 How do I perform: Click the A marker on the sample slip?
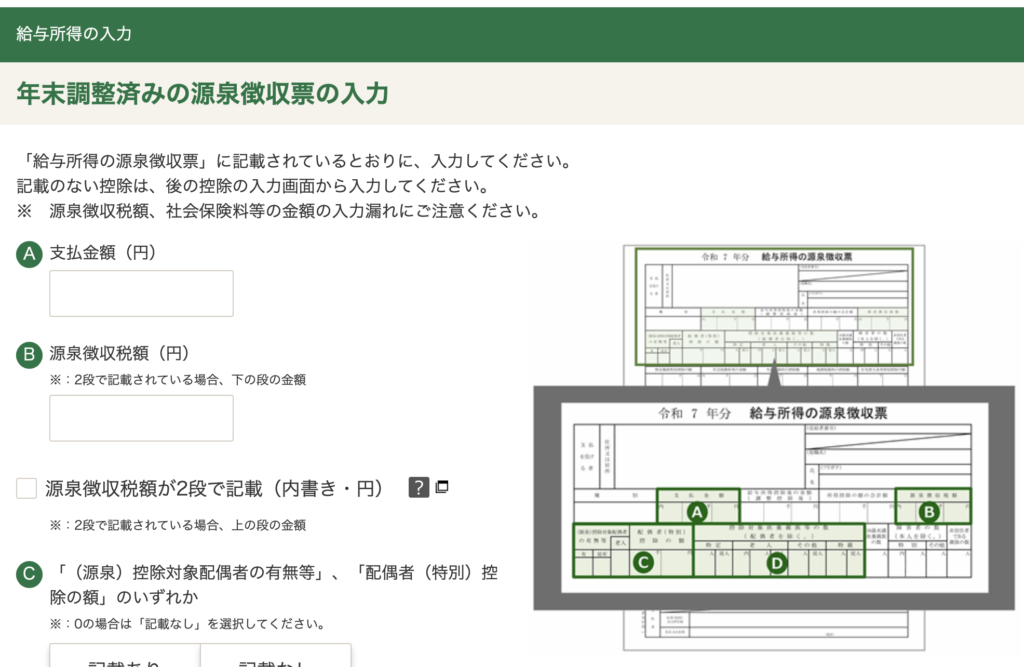[699, 512]
